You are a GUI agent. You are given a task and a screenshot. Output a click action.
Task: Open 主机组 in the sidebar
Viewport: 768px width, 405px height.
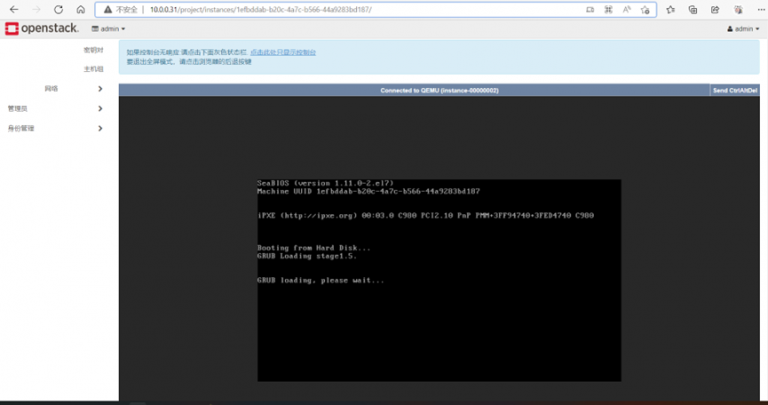click(93, 69)
